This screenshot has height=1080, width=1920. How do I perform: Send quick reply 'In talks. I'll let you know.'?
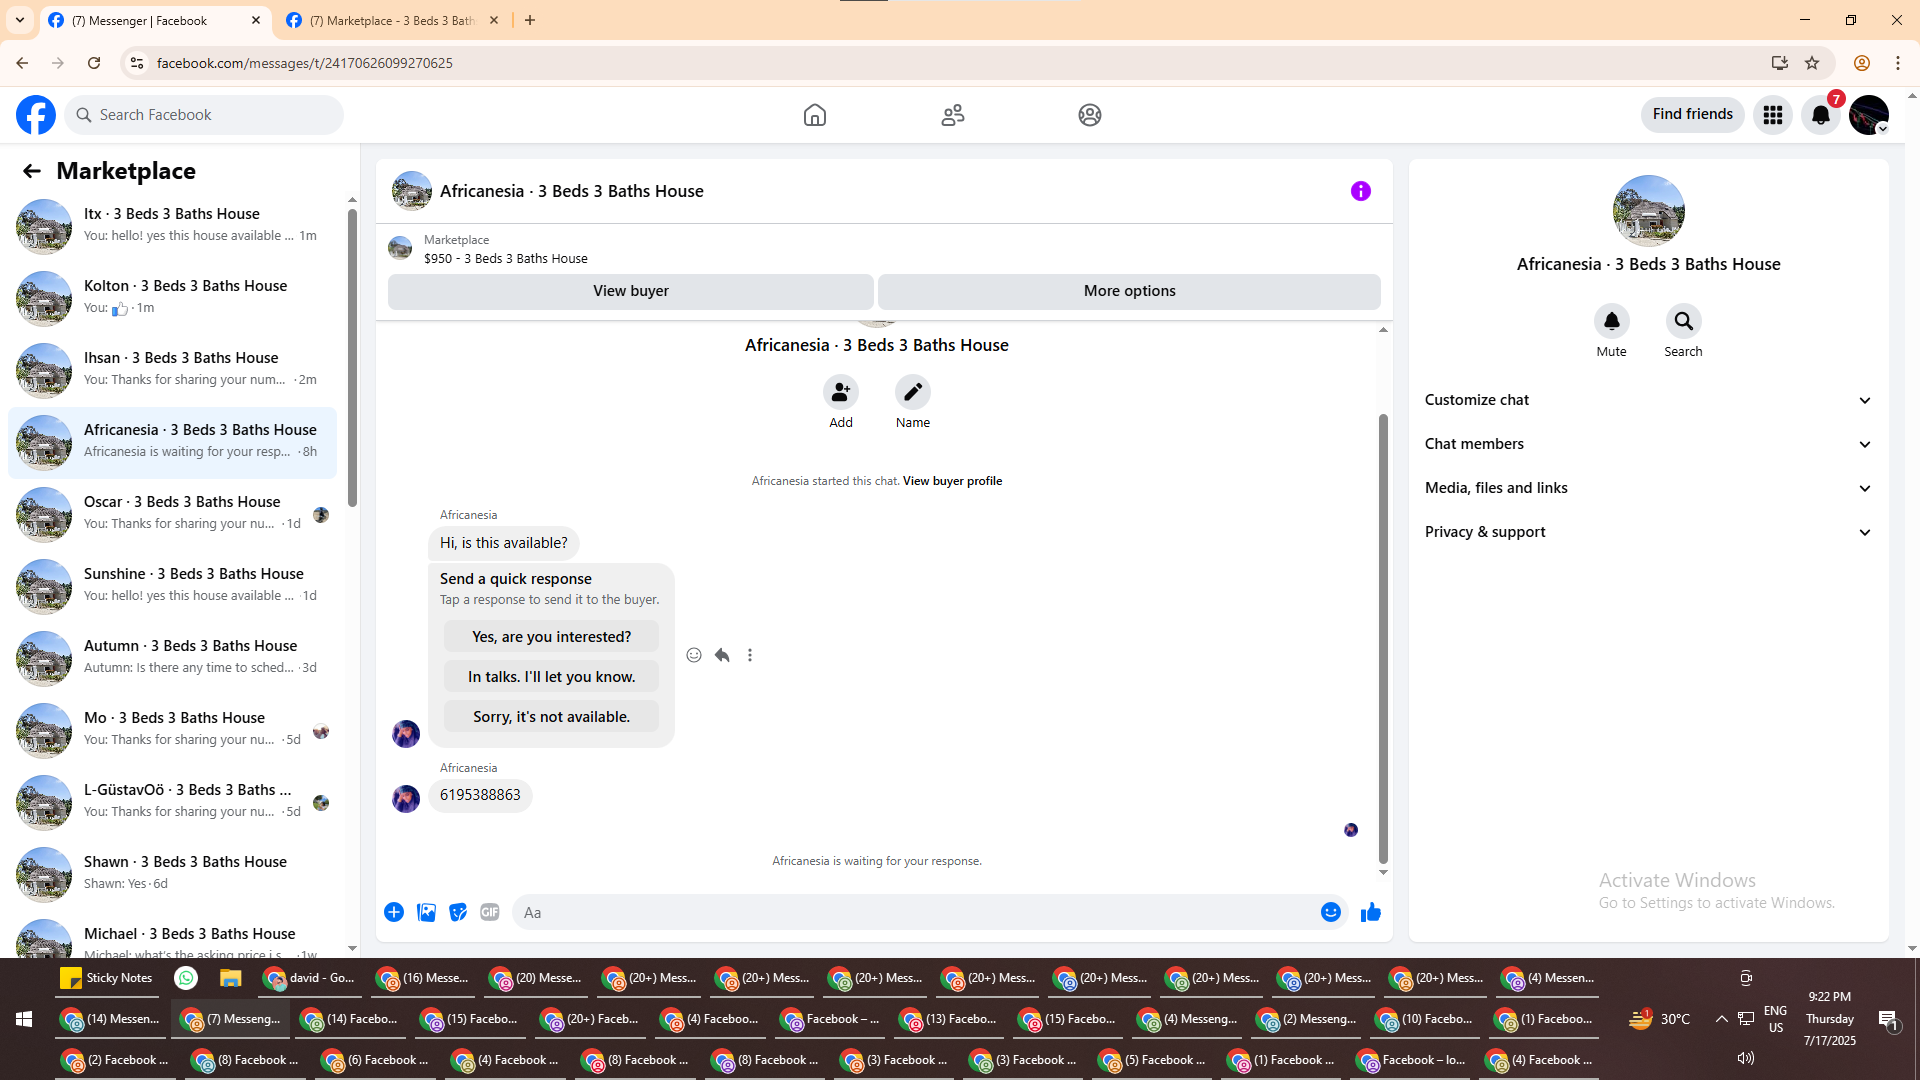[x=552, y=677]
